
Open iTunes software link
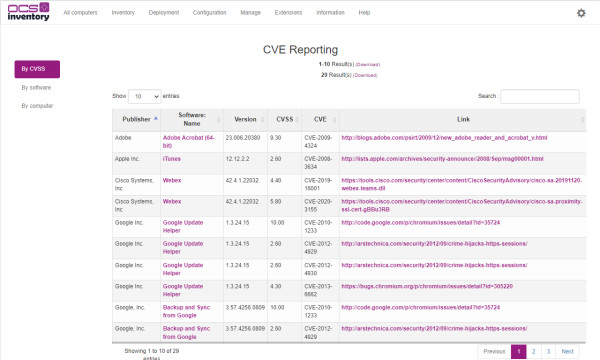pos(171,159)
